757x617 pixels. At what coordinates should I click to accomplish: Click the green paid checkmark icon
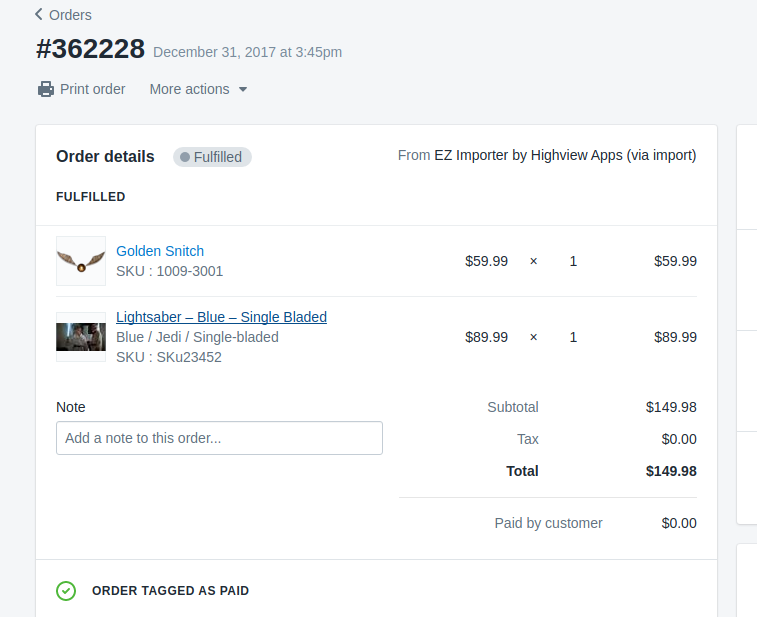[x=66, y=591]
